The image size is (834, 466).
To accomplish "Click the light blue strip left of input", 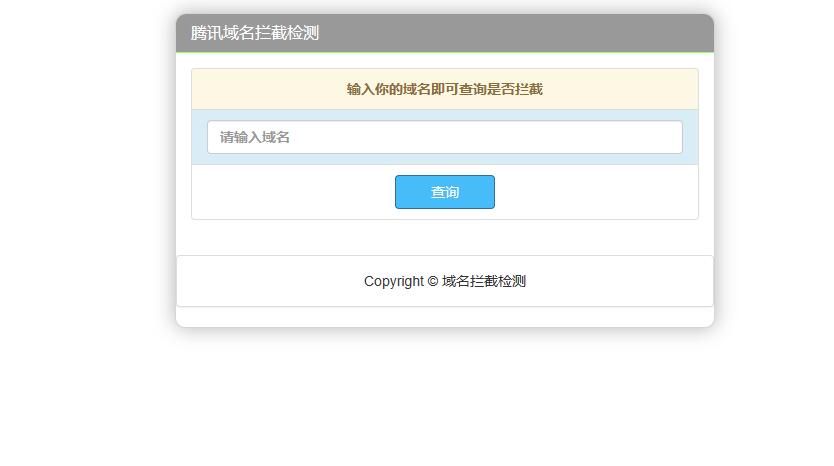I will pos(199,137).
